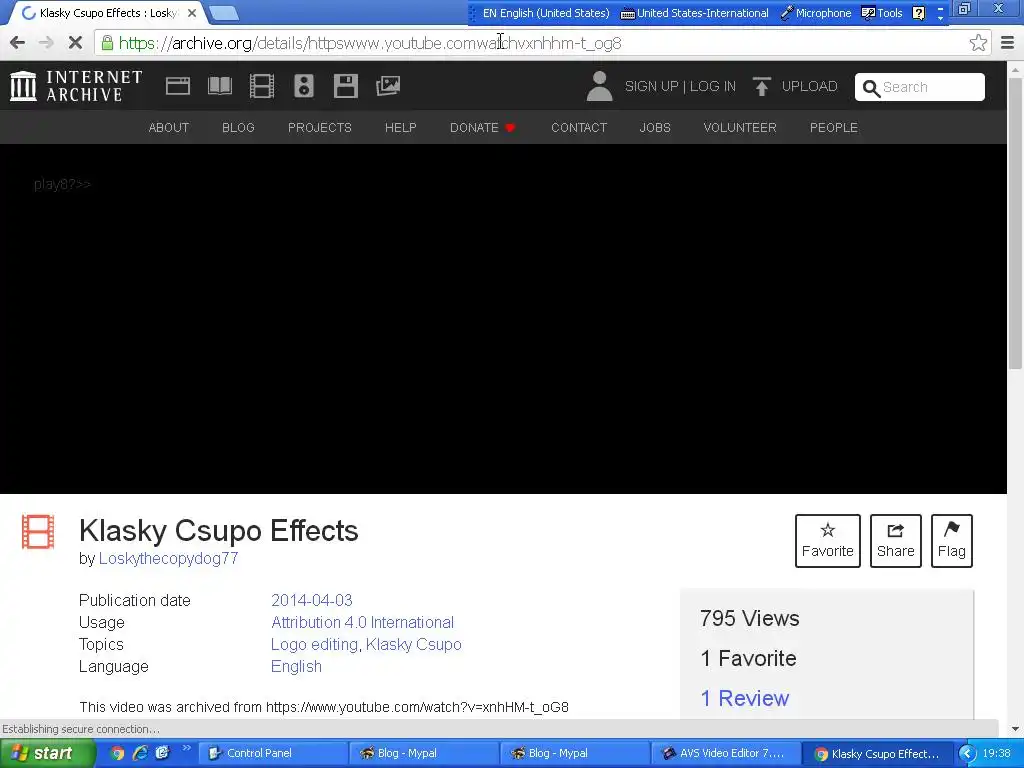Screen dimensions: 1024x768
Task: Click the browser address bar URL
Action: [x=370, y=43]
